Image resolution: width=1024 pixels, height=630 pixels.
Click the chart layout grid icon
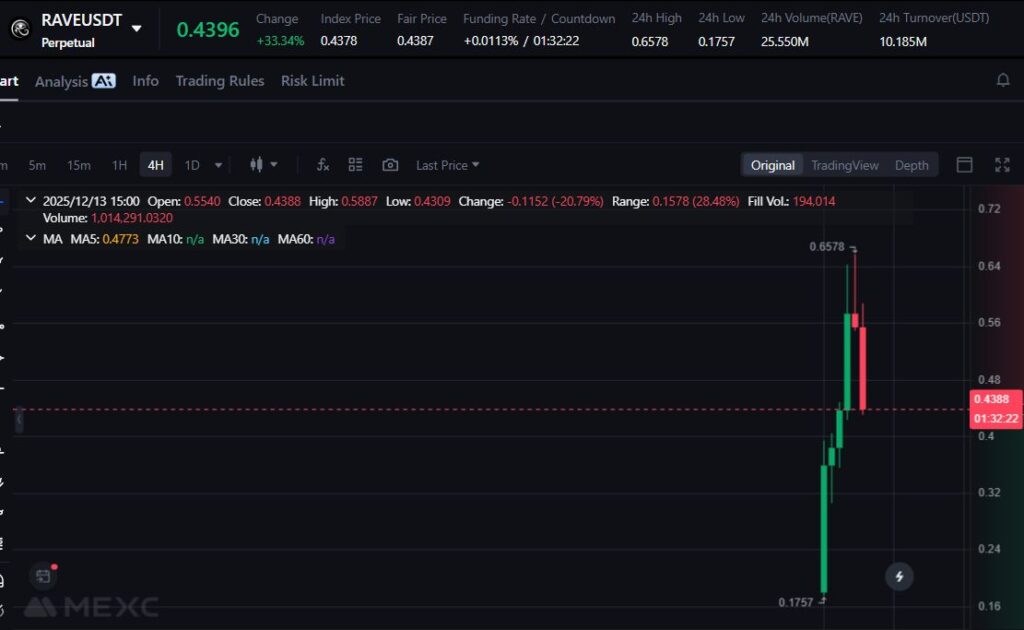coord(355,165)
